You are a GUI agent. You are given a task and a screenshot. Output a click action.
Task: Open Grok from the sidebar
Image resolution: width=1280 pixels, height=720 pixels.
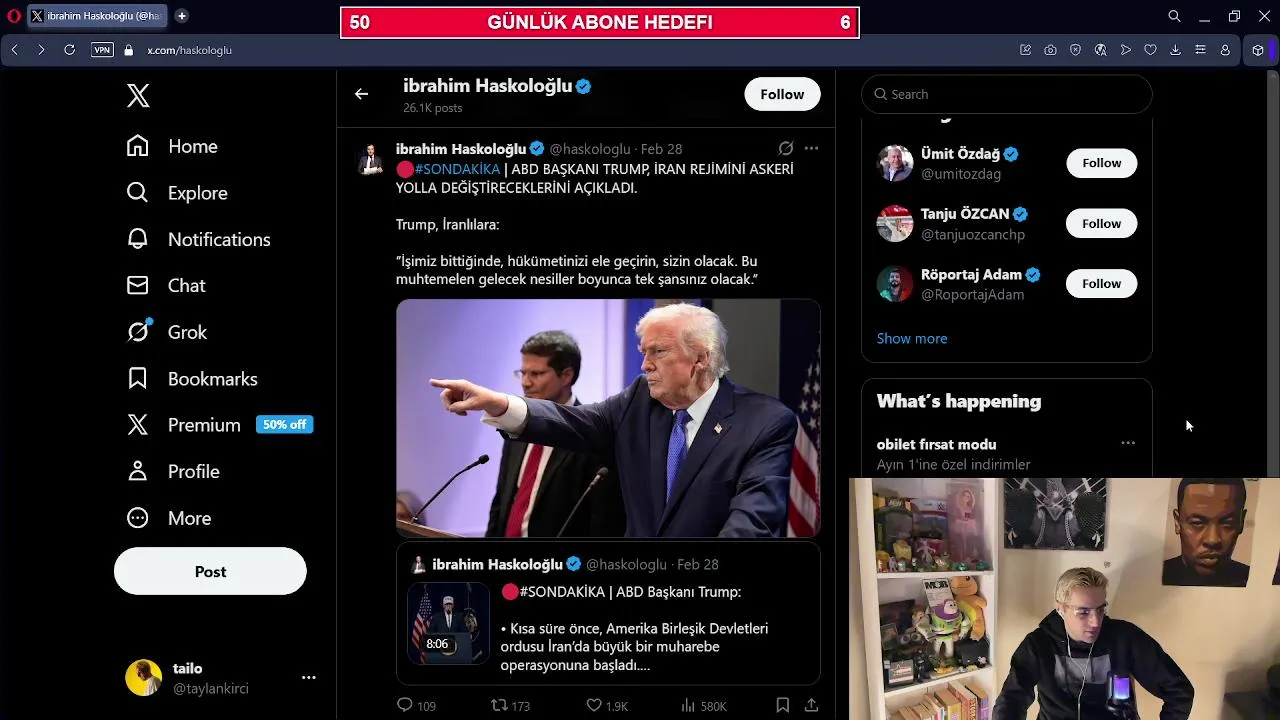coord(167,332)
